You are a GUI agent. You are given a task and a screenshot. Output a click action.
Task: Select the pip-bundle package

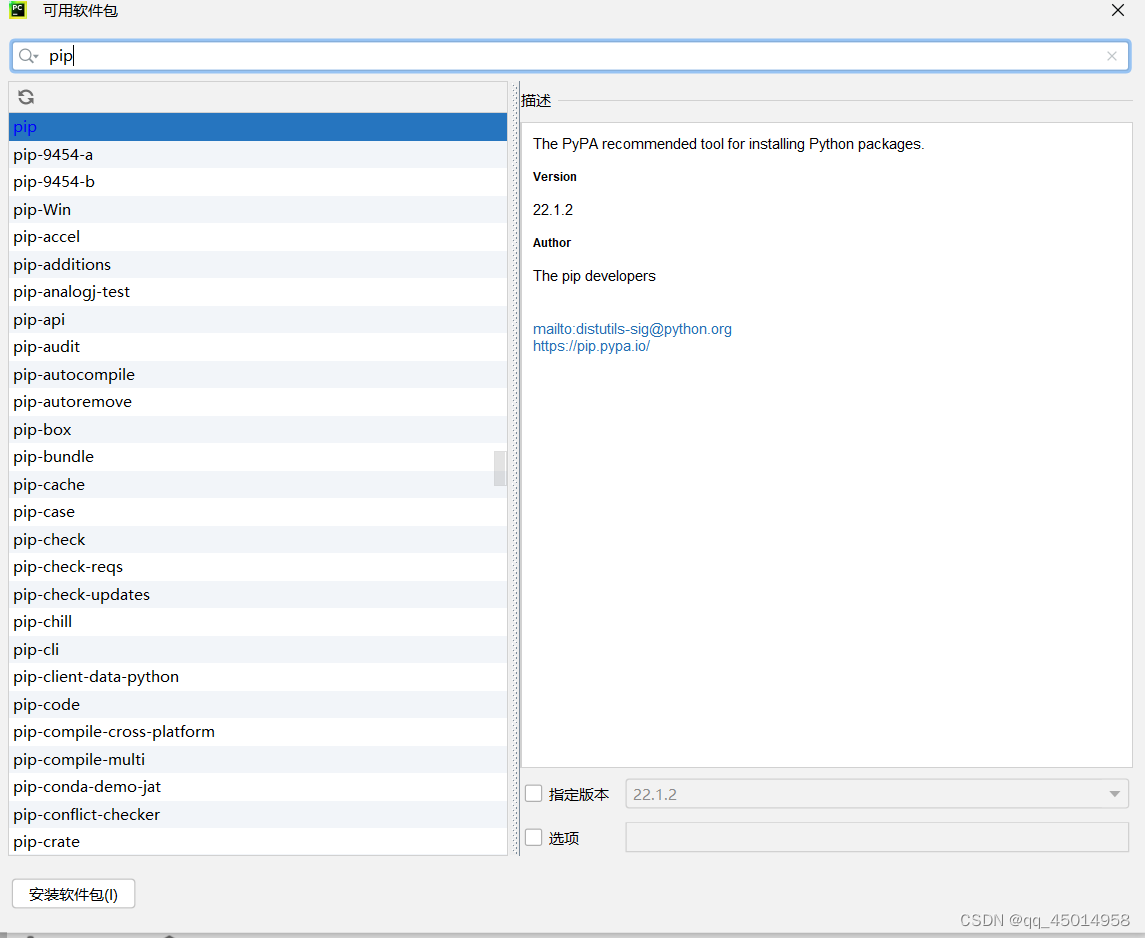point(258,457)
